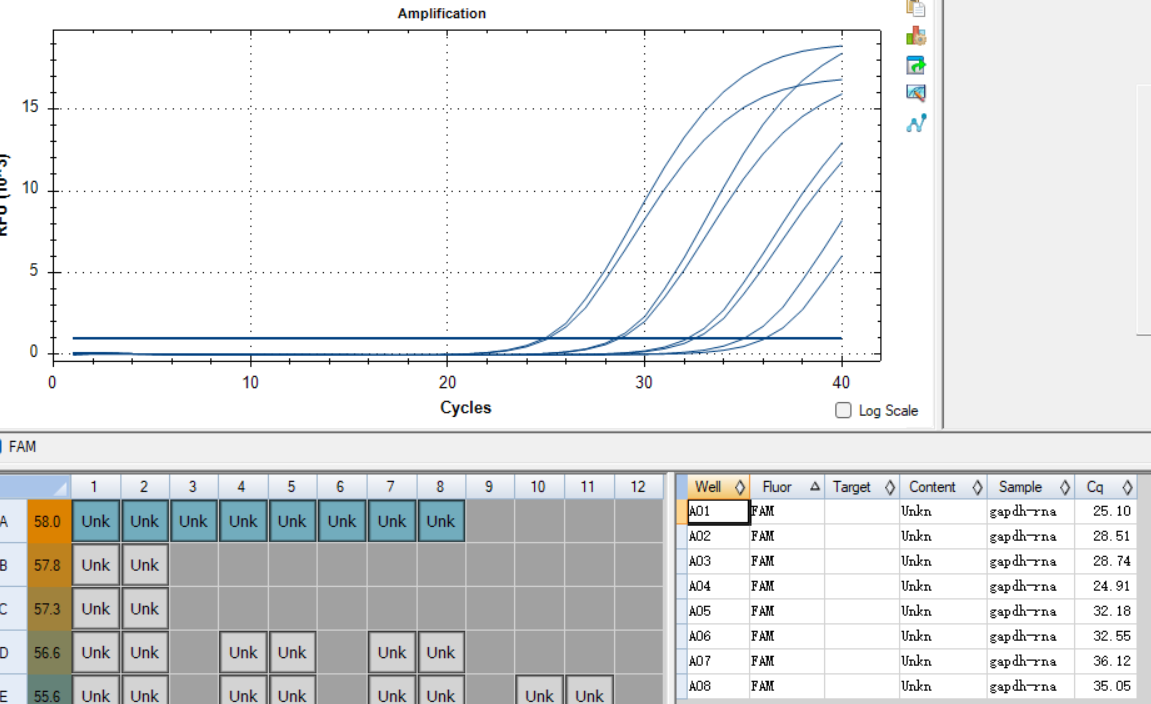
Task: Select the threshold line on amplification chart
Action: pyautogui.click(x=457, y=338)
